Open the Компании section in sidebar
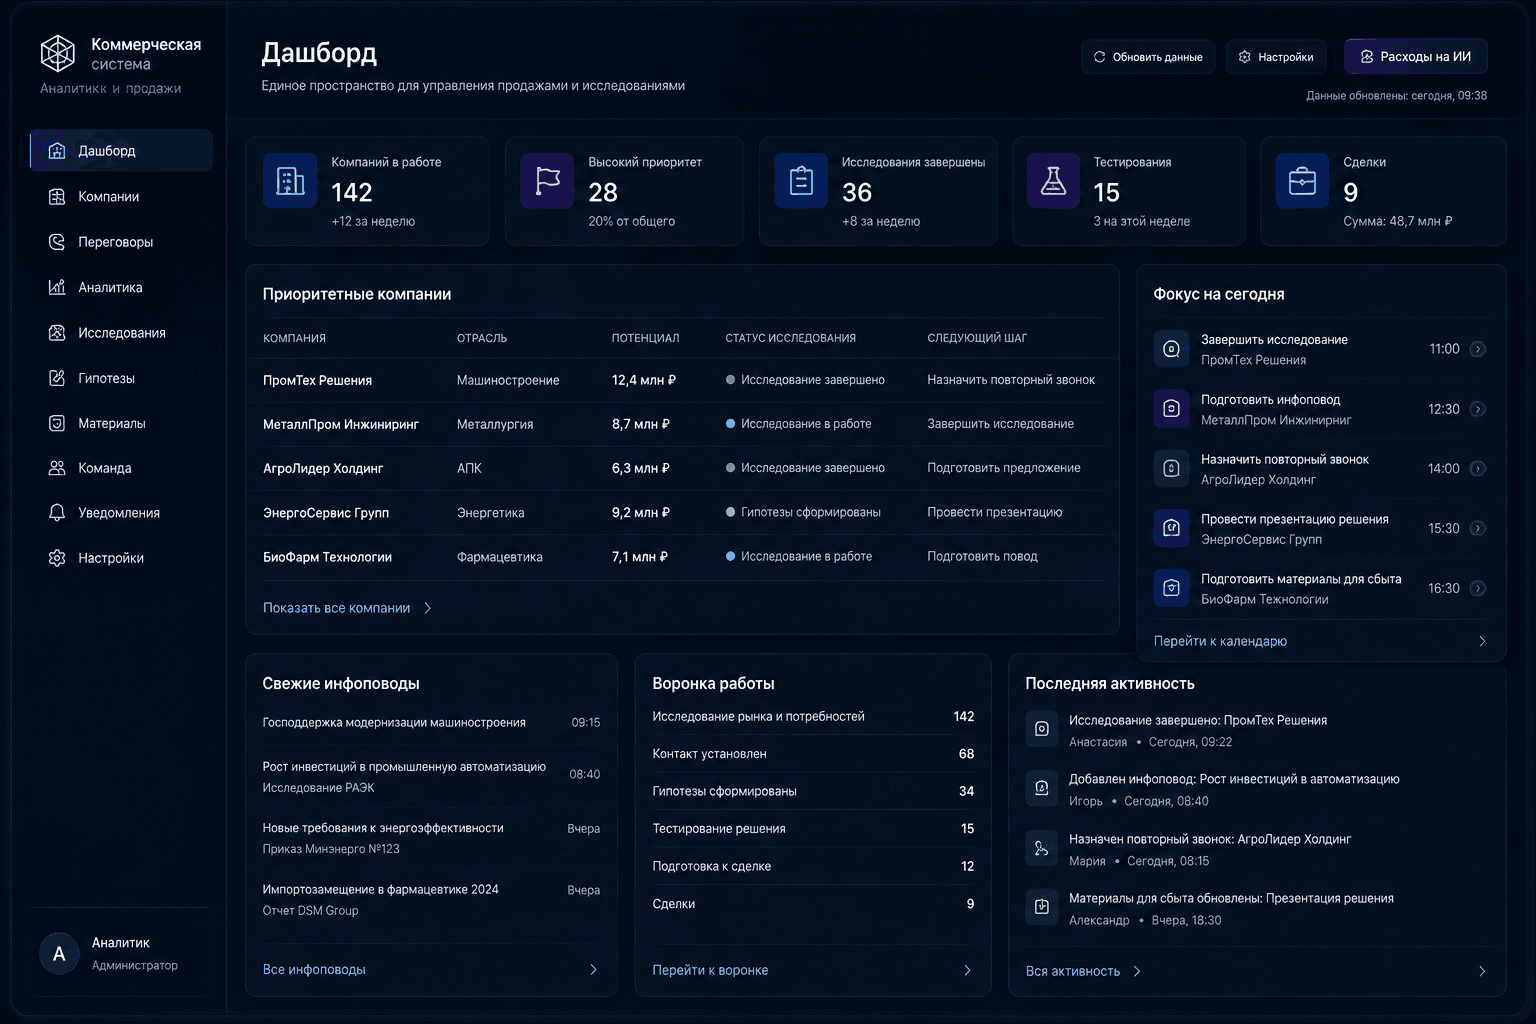 [x=121, y=197]
